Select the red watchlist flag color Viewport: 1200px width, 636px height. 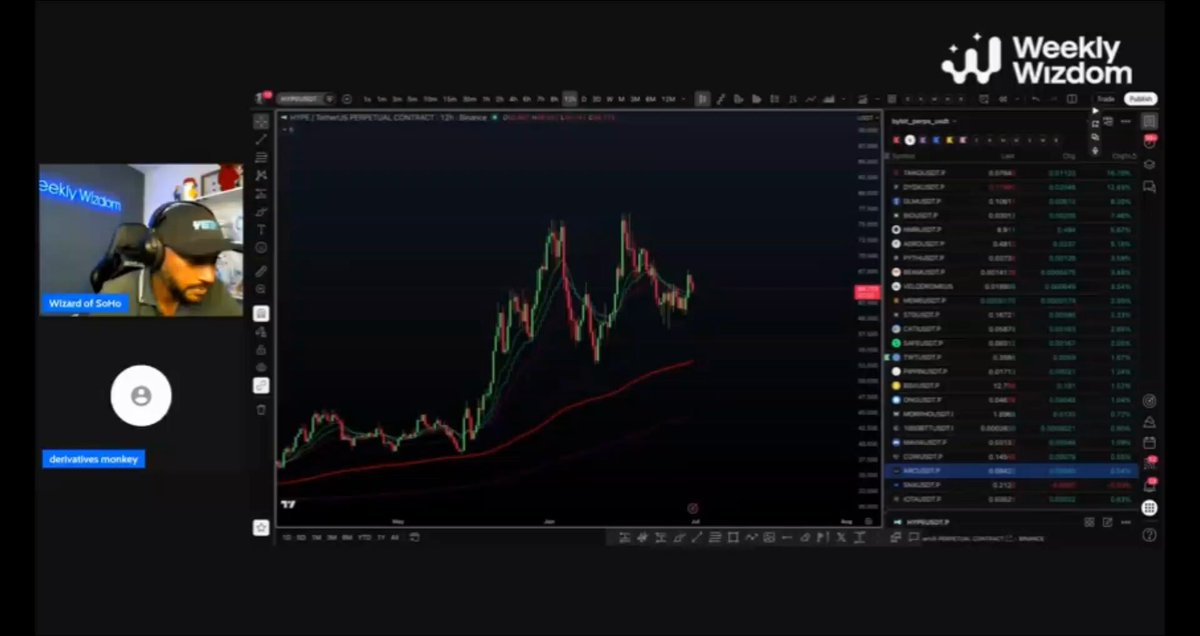click(x=896, y=139)
